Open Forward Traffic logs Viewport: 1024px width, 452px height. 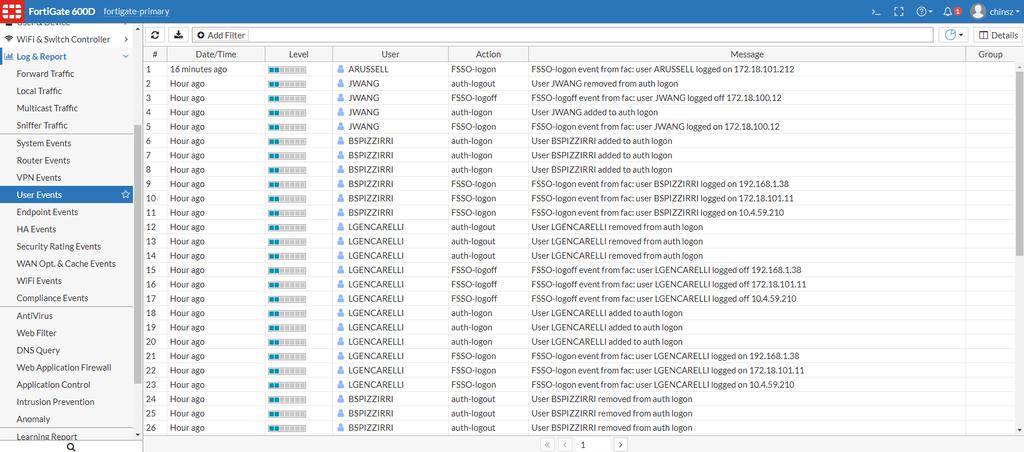[x=45, y=74]
